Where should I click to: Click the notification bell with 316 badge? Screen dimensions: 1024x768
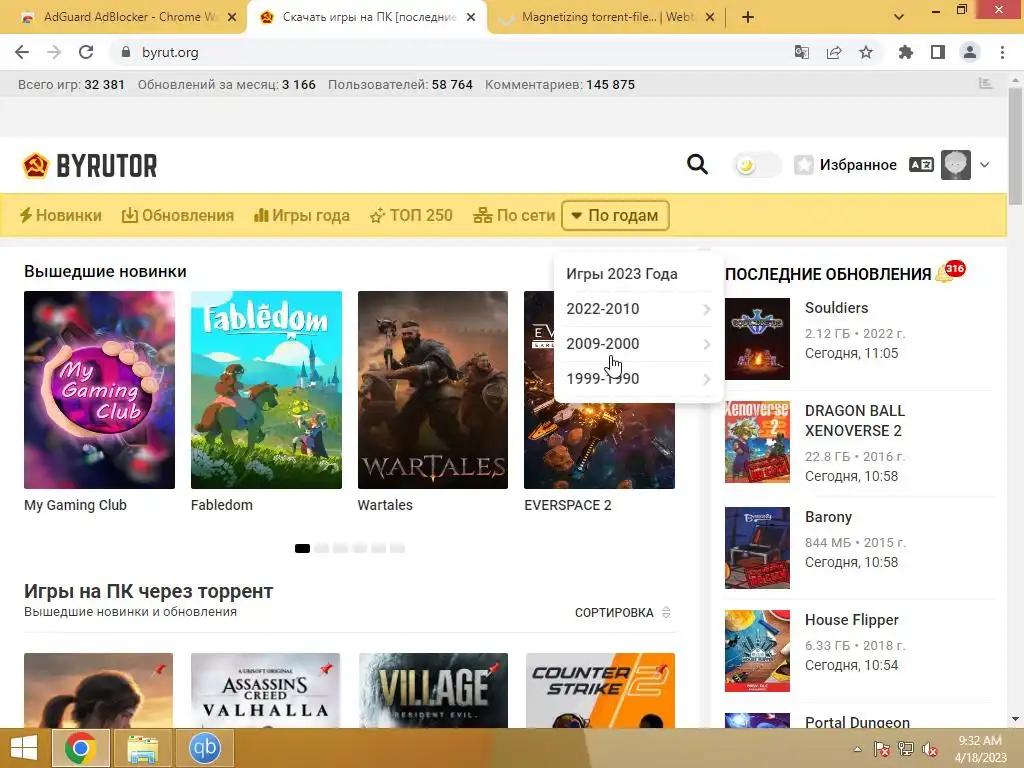click(x=949, y=272)
